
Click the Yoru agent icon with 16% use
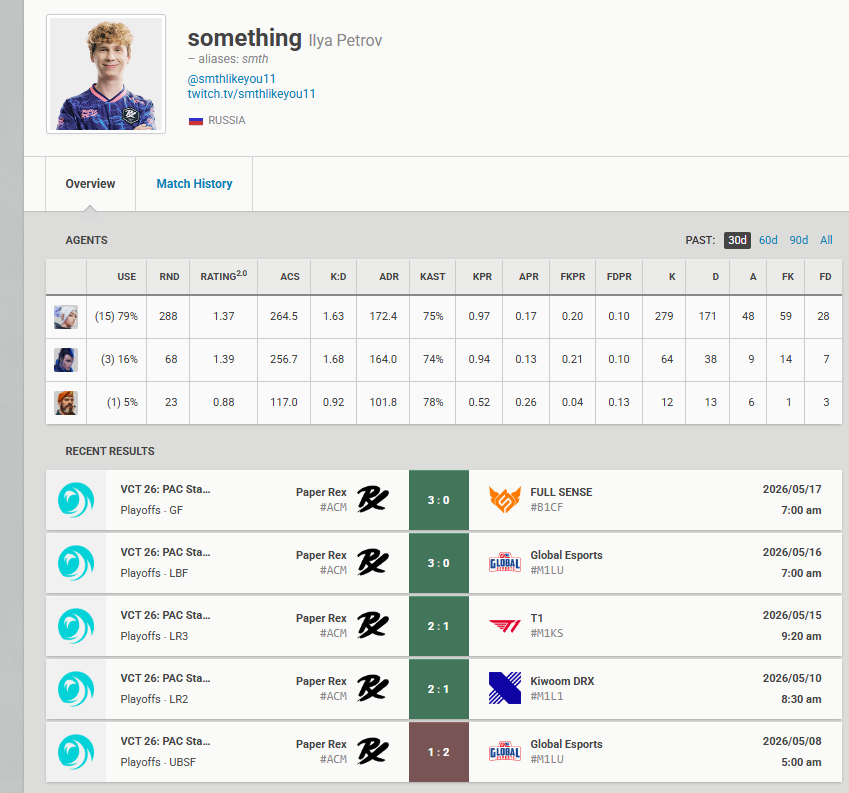tap(66, 360)
